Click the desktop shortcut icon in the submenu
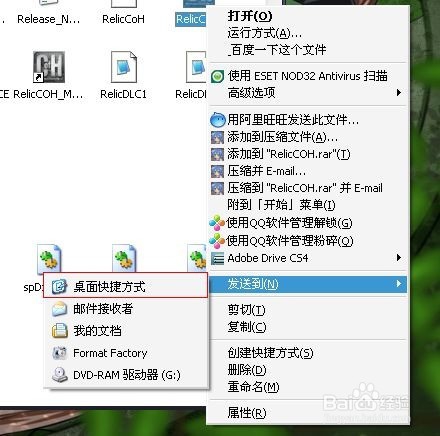The image size is (440, 436). pyautogui.click(x=59, y=286)
